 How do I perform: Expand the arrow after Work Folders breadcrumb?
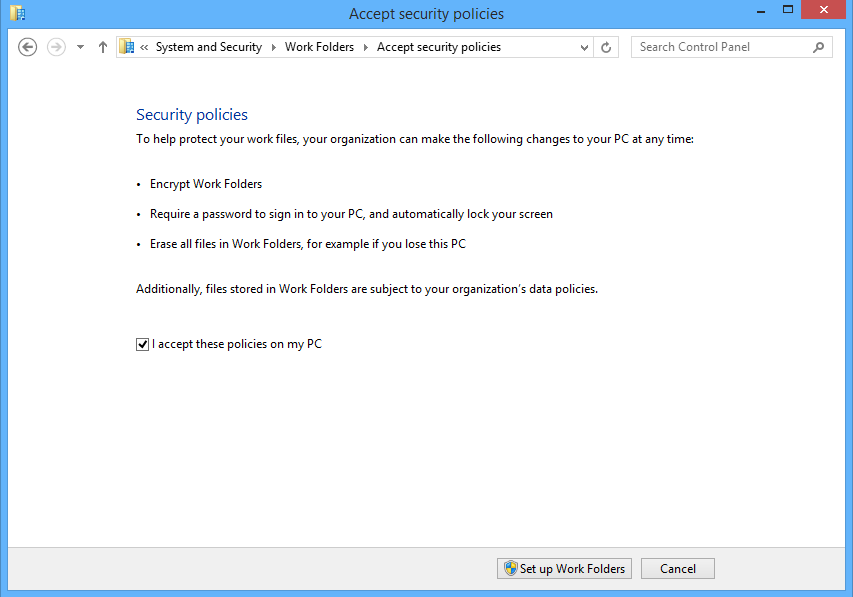(x=366, y=47)
